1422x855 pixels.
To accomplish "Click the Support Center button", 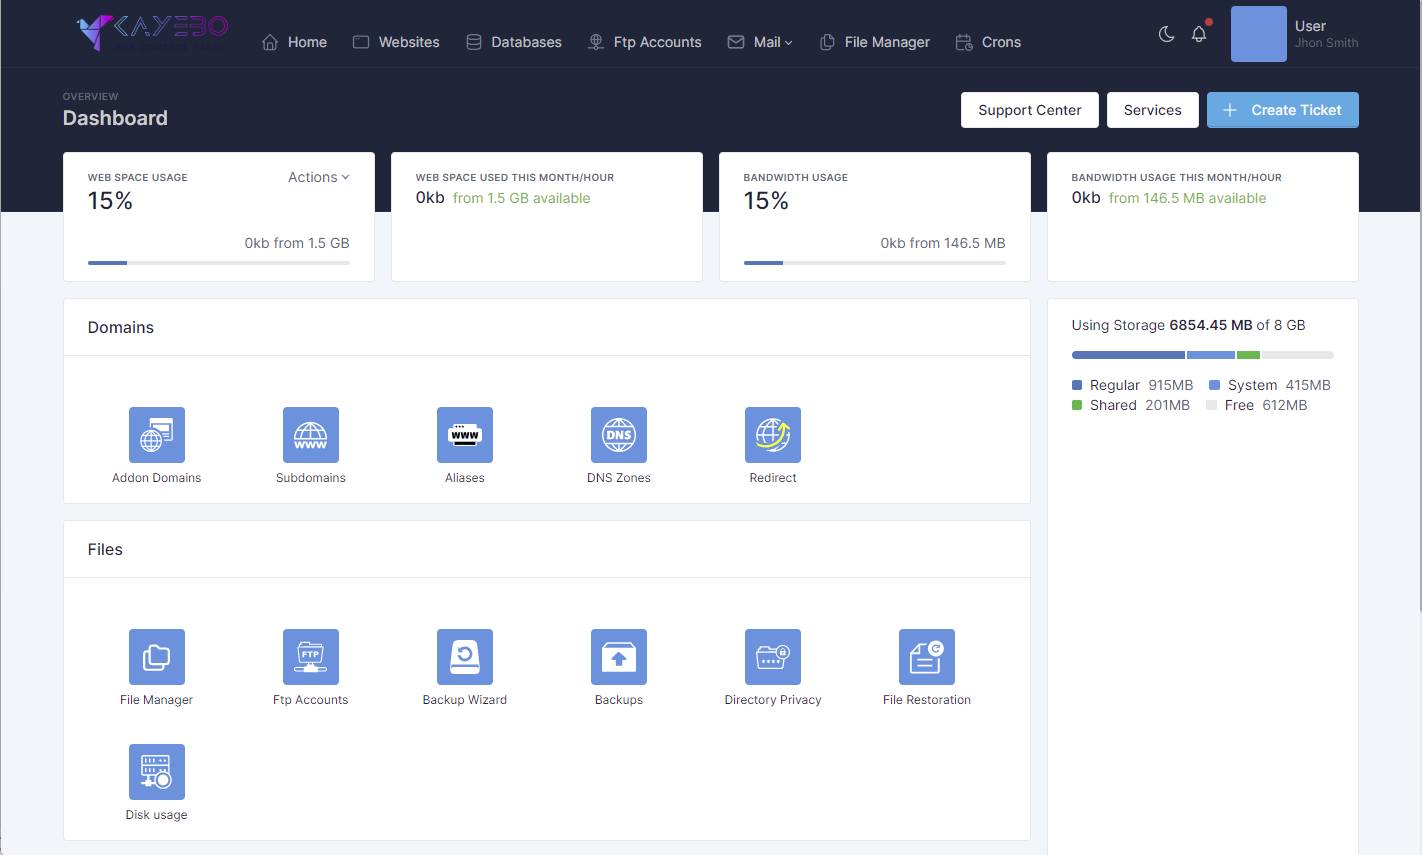I will pos(1030,110).
